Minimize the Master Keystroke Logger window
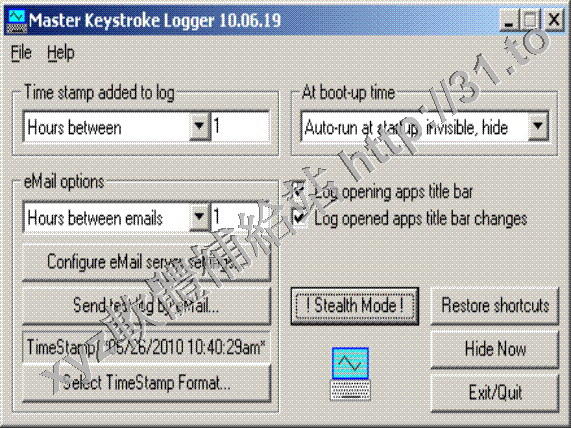This screenshot has width=571, height=428. pyautogui.click(x=509, y=20)
